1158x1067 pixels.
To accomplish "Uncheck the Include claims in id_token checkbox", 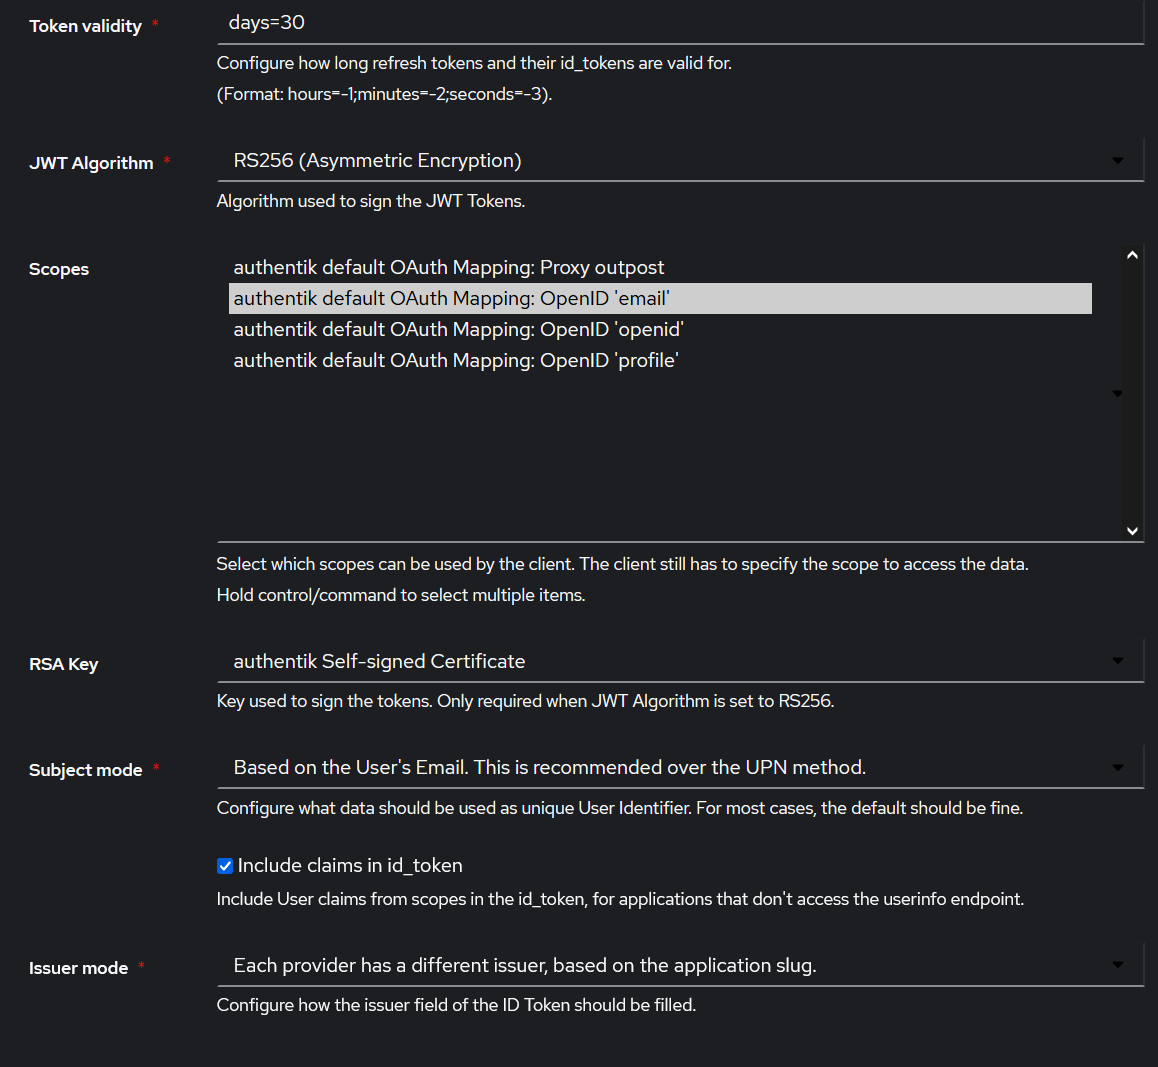I will [x=224, y=865].
